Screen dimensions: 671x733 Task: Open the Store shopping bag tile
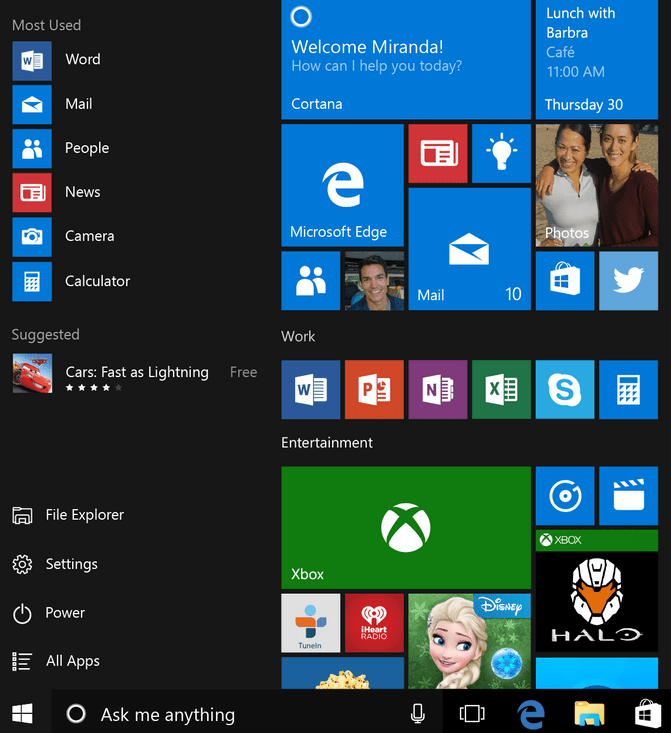coord(565,280)
